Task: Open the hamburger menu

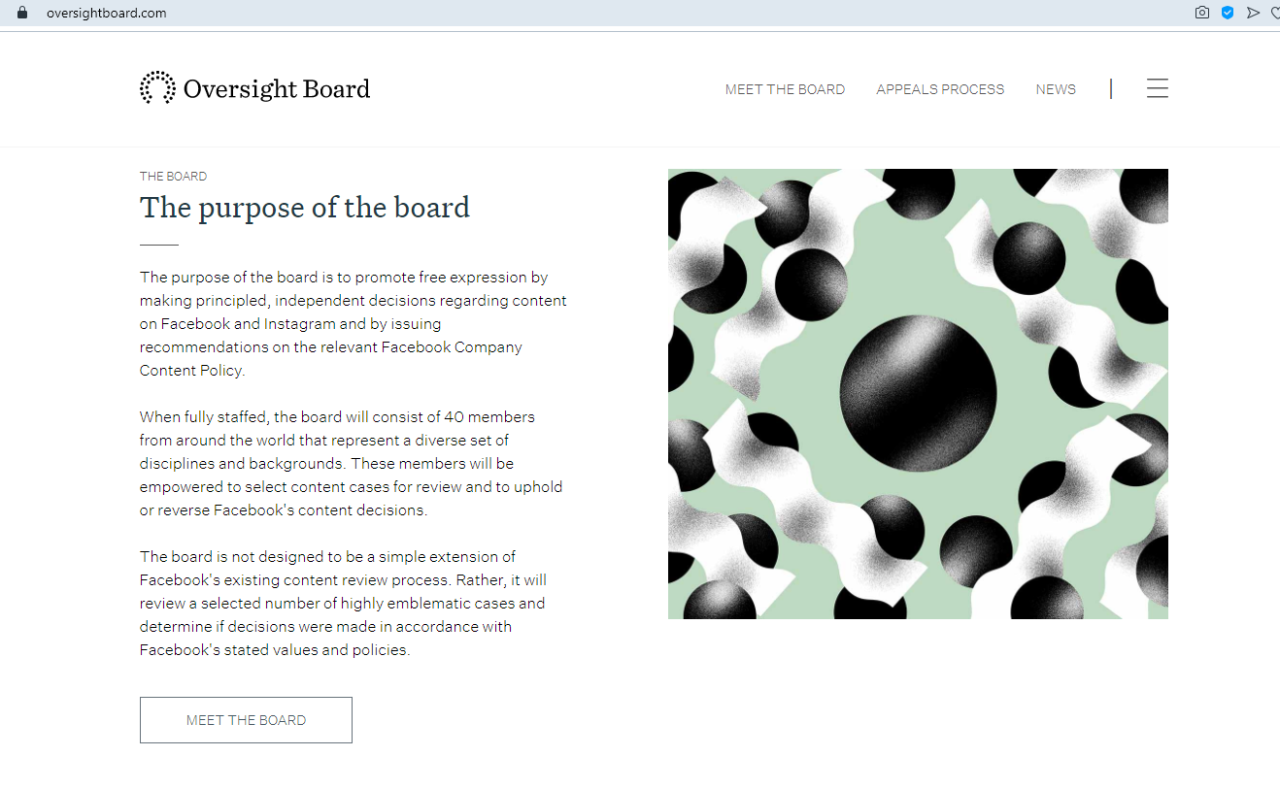Action: 1157,88
